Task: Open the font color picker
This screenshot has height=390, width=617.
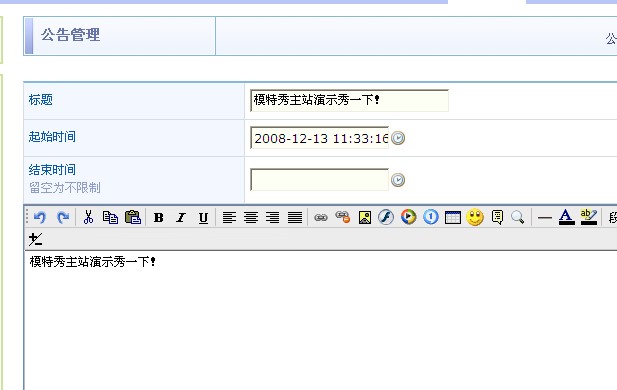Action: coord(566,217)
